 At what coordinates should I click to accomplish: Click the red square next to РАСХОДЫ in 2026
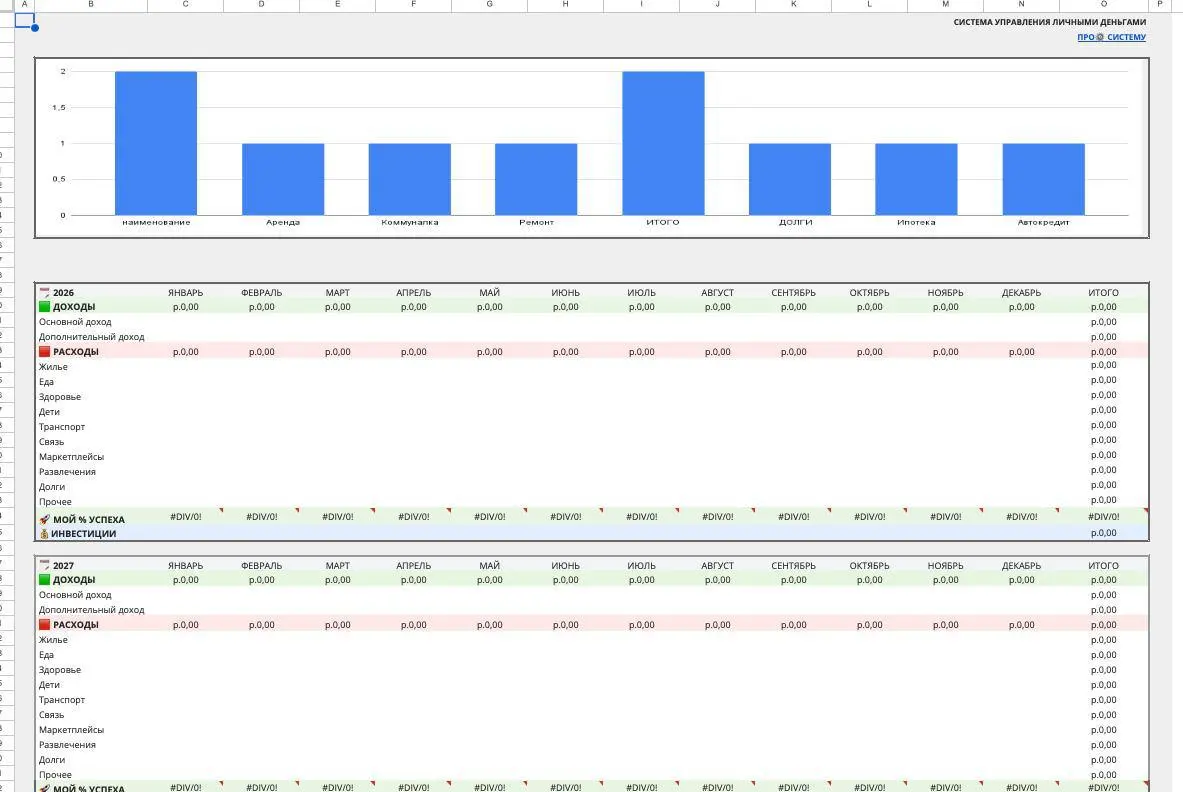coord(45,351)
